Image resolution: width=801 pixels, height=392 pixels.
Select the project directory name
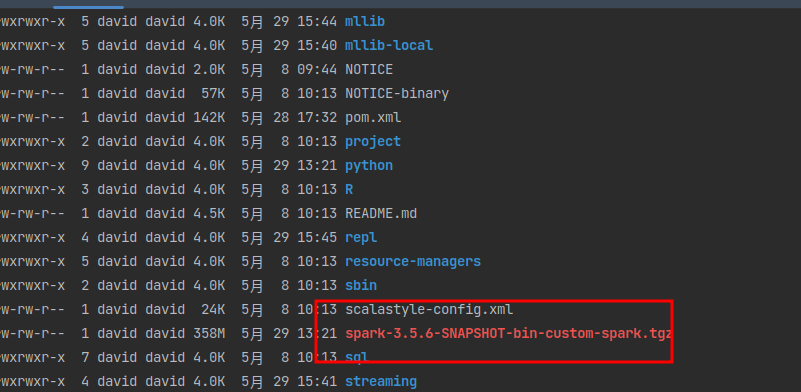coord(373,142)
